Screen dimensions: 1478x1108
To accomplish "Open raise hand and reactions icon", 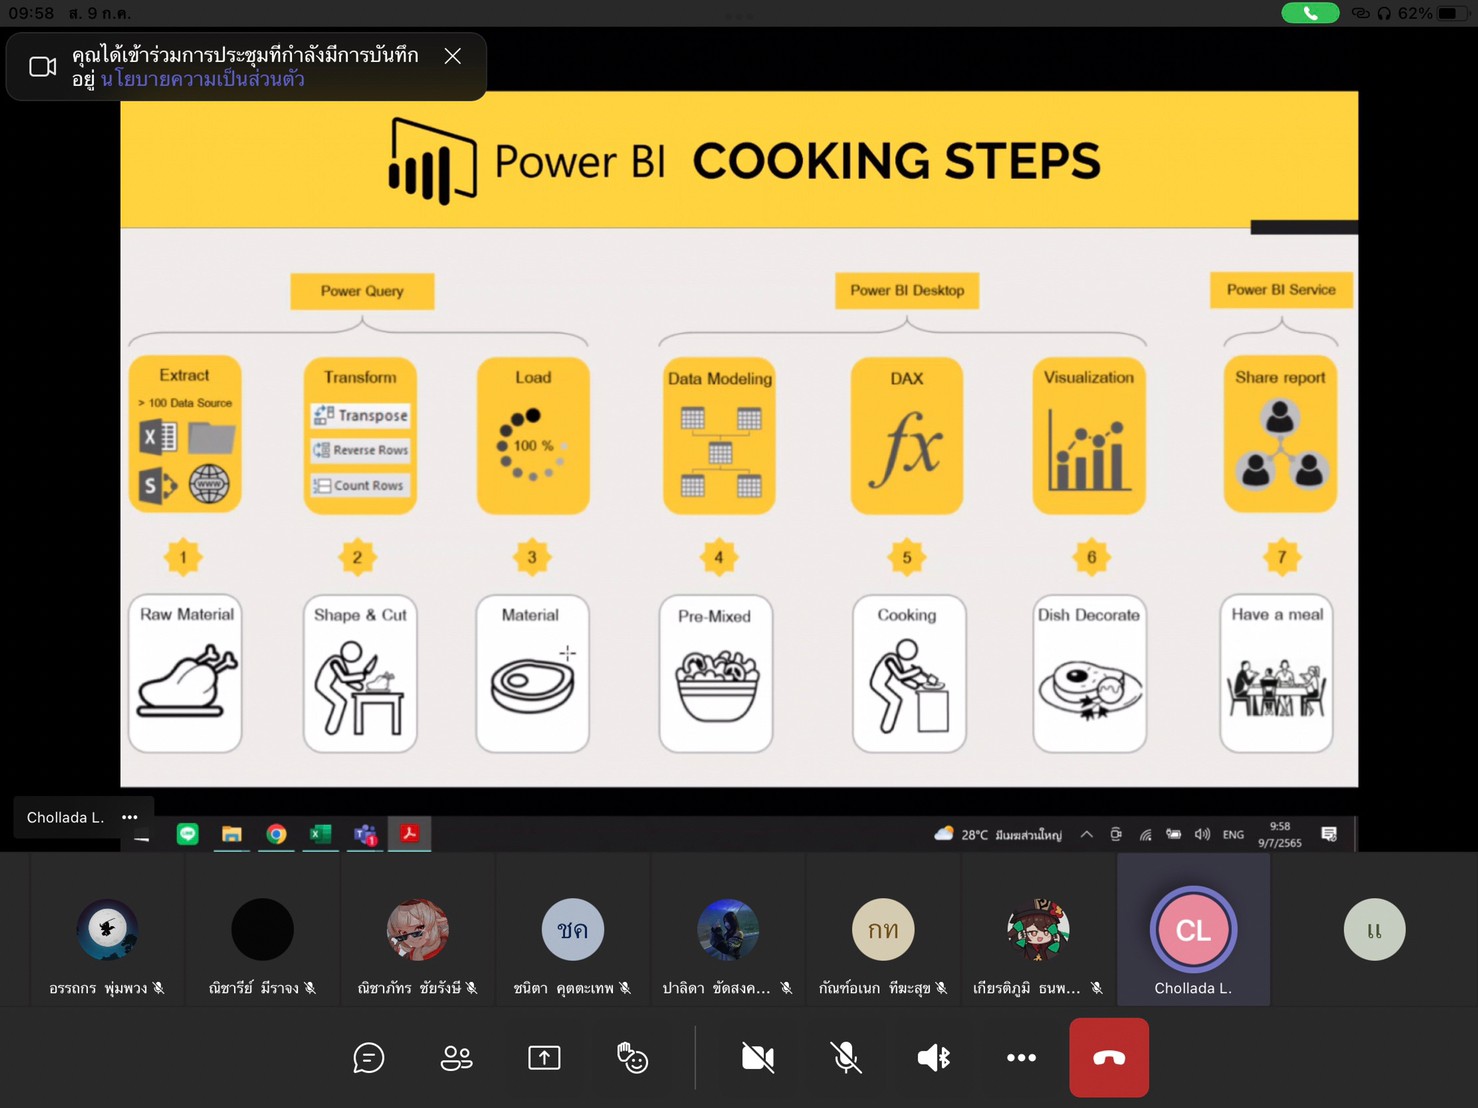I will pyautogui.click(x=632, y=1058).
